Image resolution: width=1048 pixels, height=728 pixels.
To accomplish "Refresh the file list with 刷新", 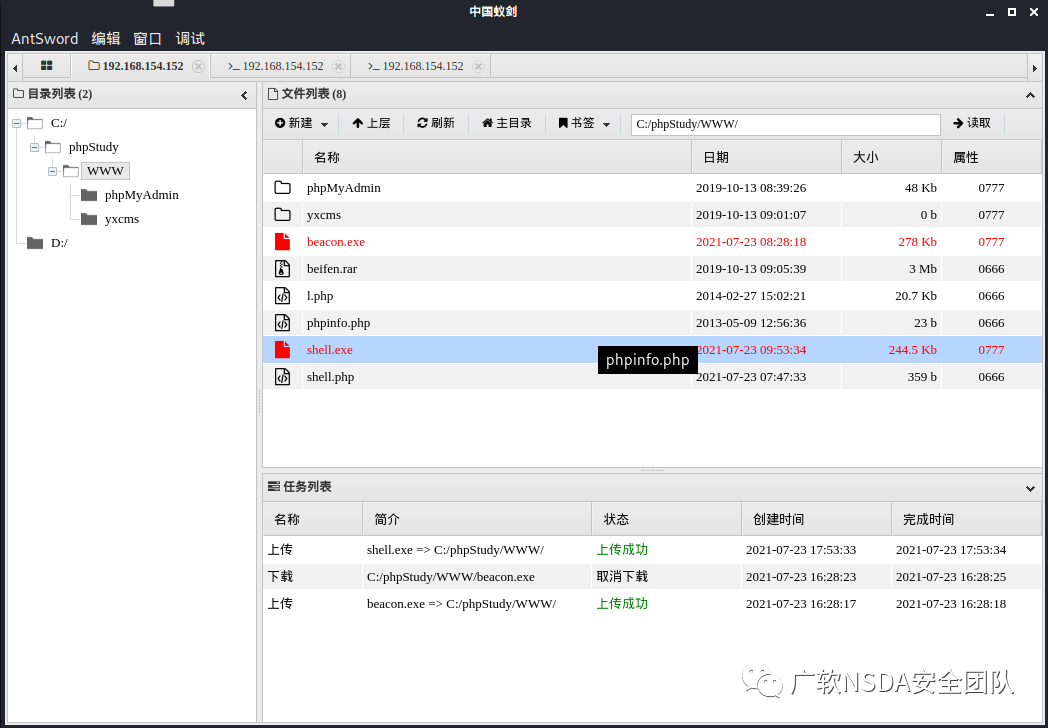I will (436, 124).
